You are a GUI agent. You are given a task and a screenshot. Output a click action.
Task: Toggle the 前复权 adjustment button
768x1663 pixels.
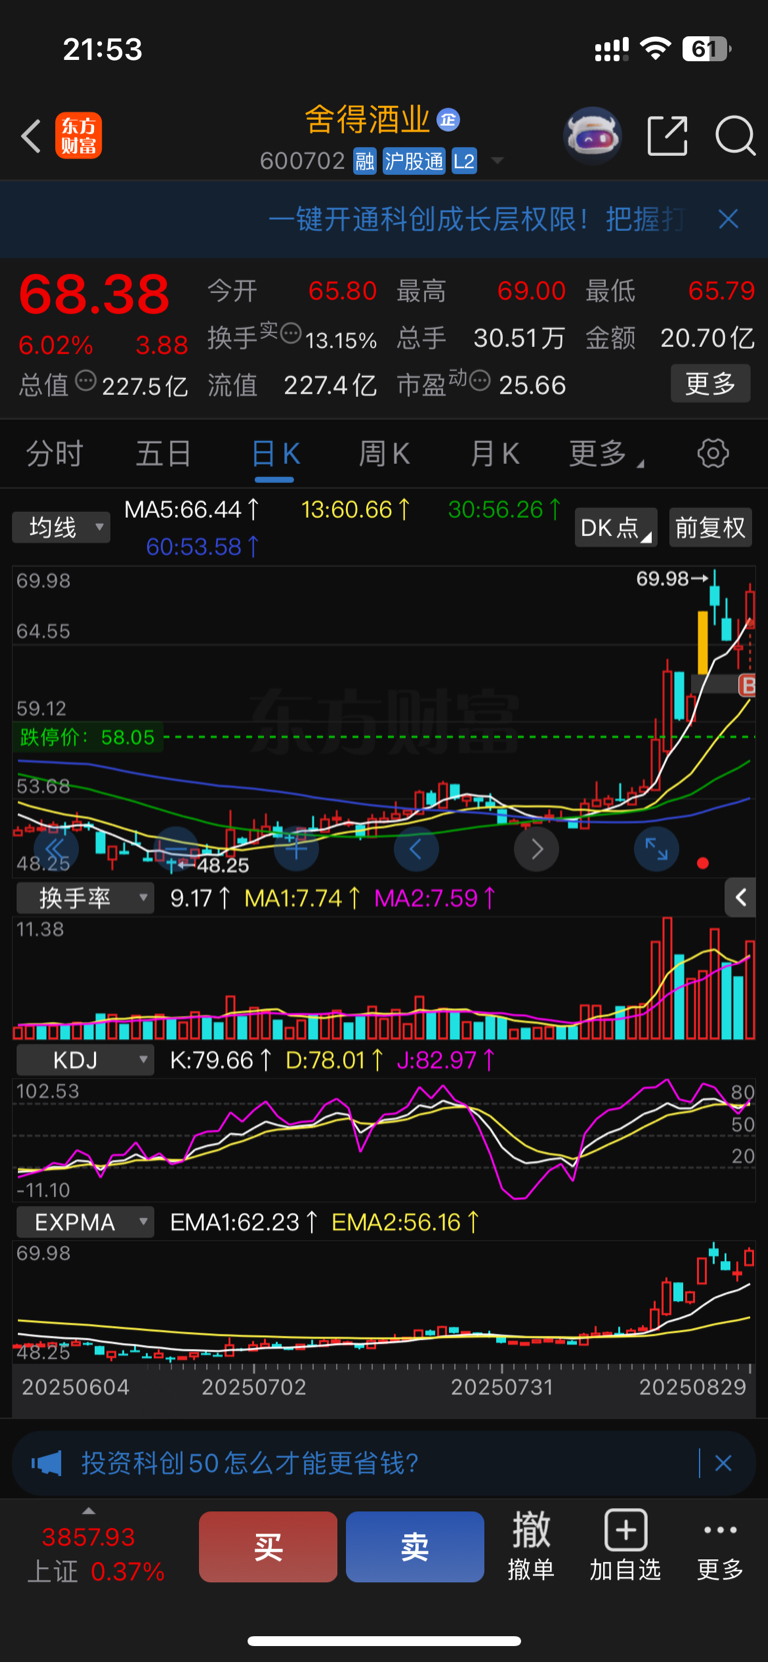click(x=710, y=528)
